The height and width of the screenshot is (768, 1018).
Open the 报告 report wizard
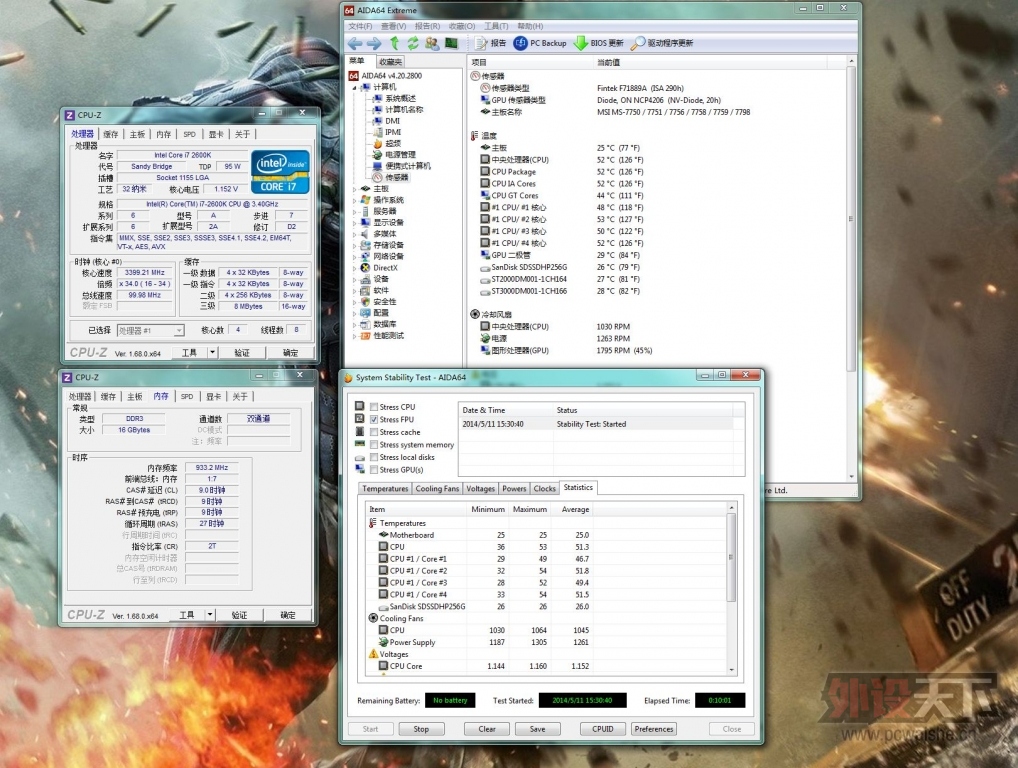point(490,43)
